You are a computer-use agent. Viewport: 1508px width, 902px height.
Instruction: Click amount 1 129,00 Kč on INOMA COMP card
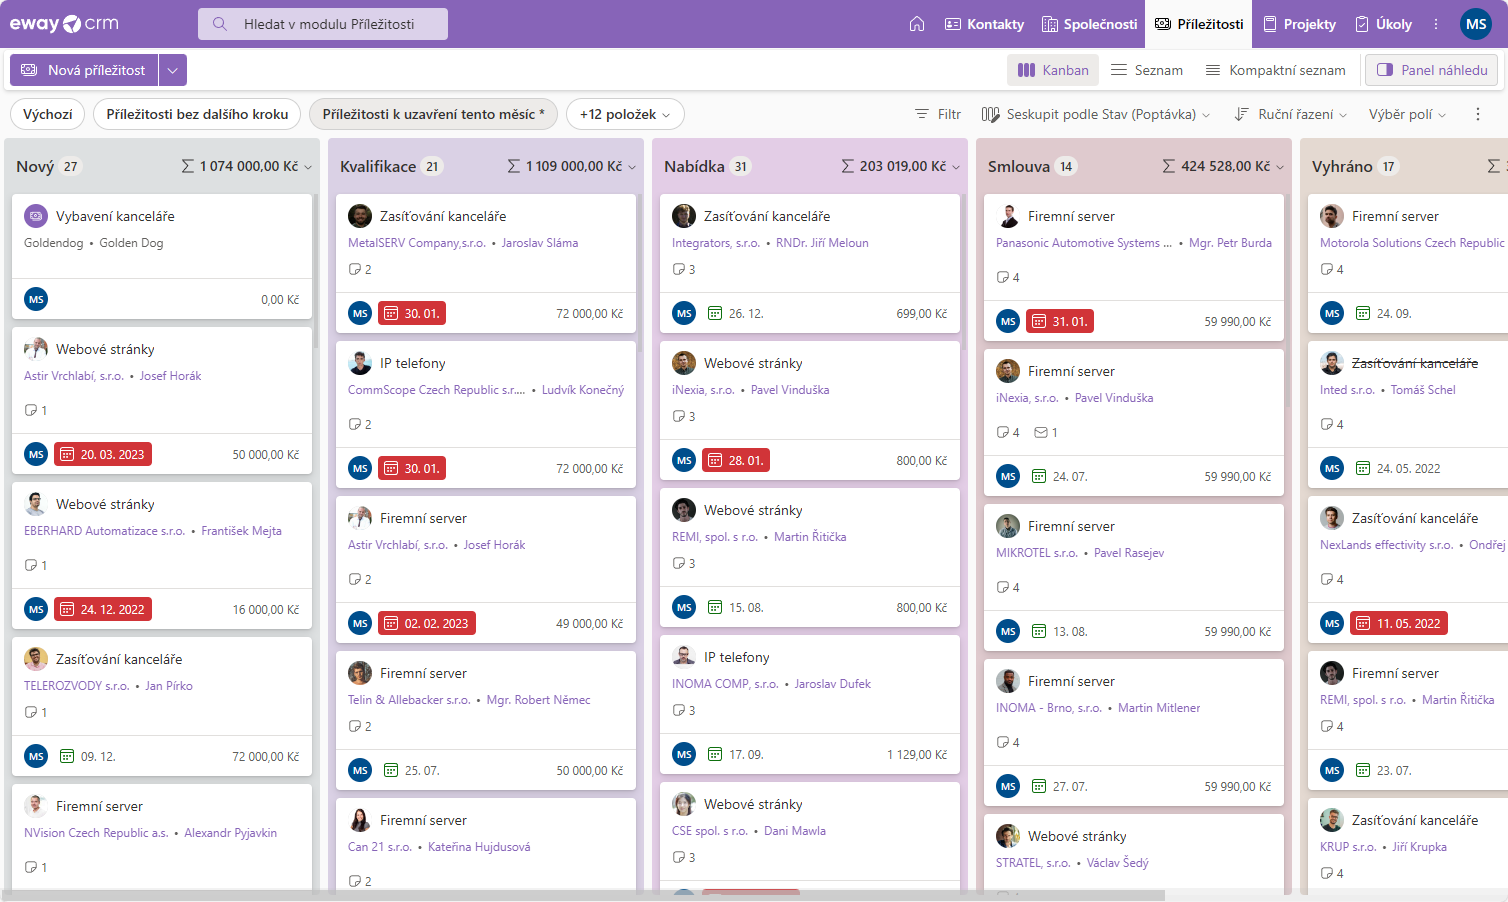pos(917,755)
